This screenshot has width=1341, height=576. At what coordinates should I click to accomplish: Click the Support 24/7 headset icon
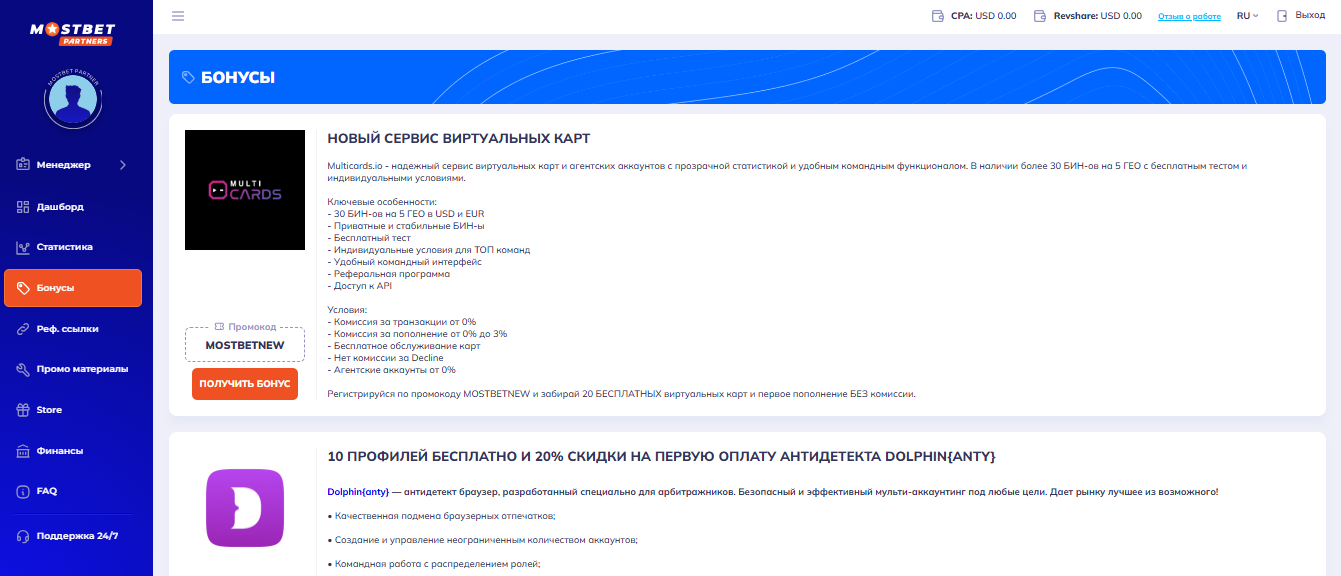pos(23,536)
